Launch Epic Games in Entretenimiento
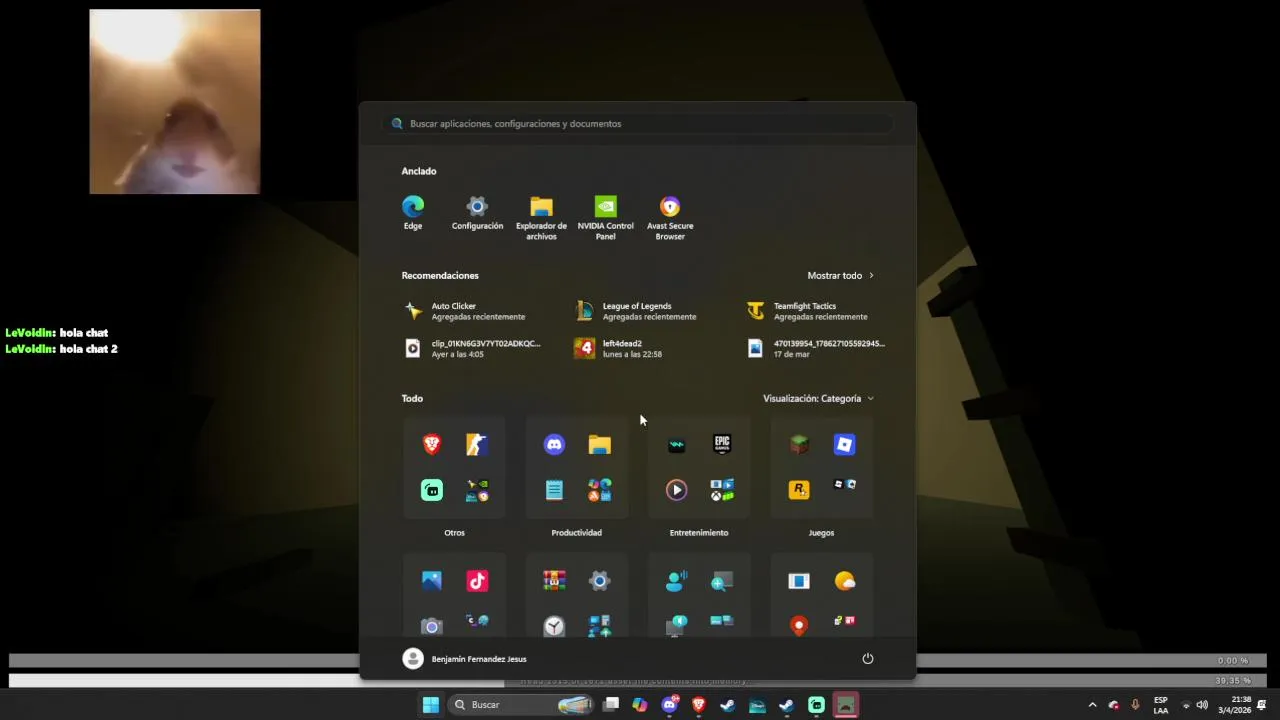Image resolution: width=1280 pixels, height=720 pixels. pyautogui.click(x=722, y=444)
